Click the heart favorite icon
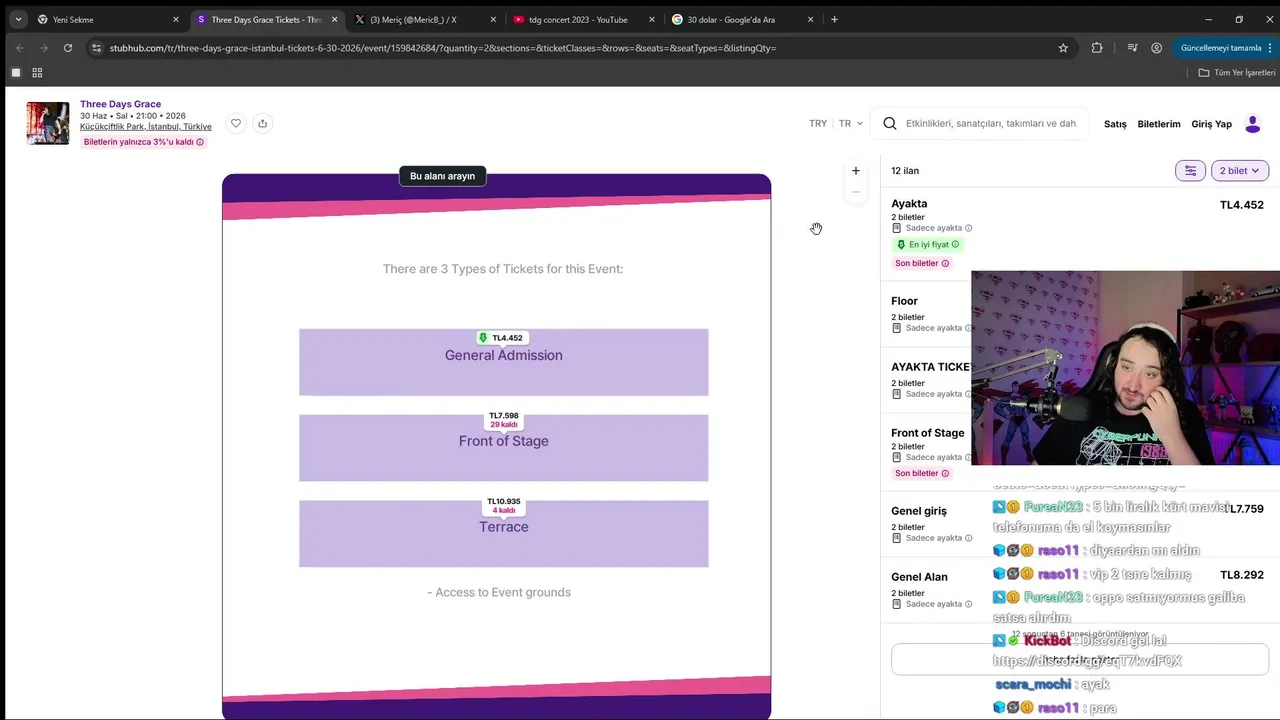Image resolution: width=1280 pixels, height=720 pixels. [x=236, y=123]
